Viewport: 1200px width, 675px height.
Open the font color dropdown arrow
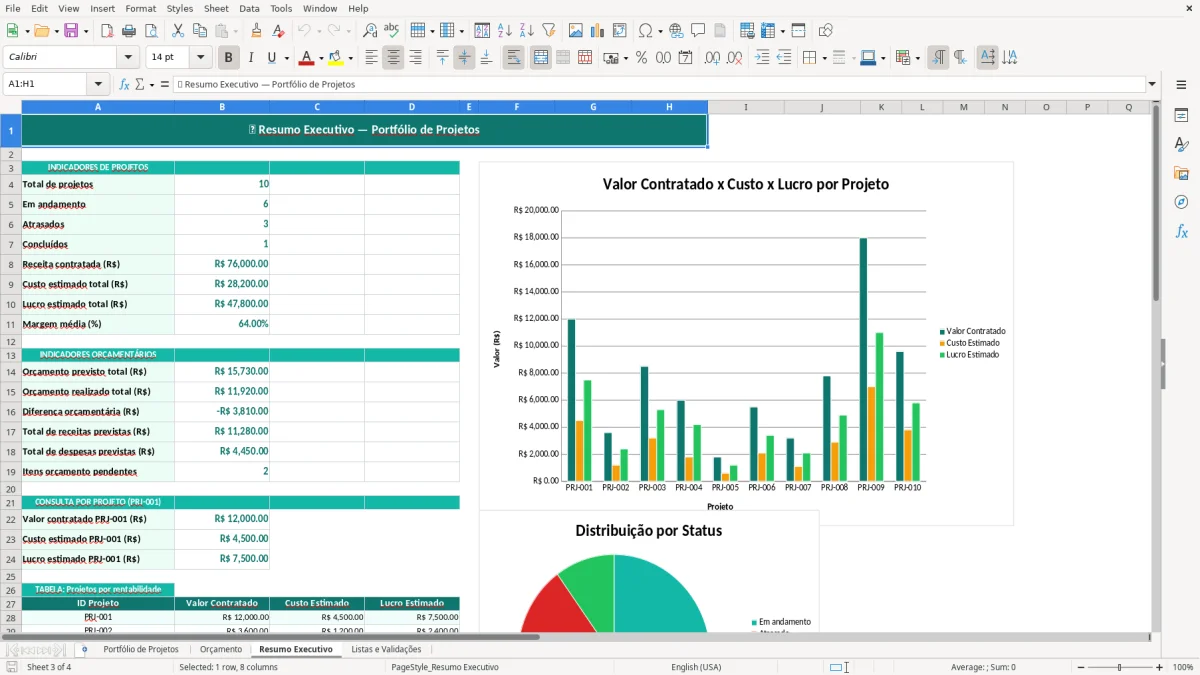click(321, 58)
